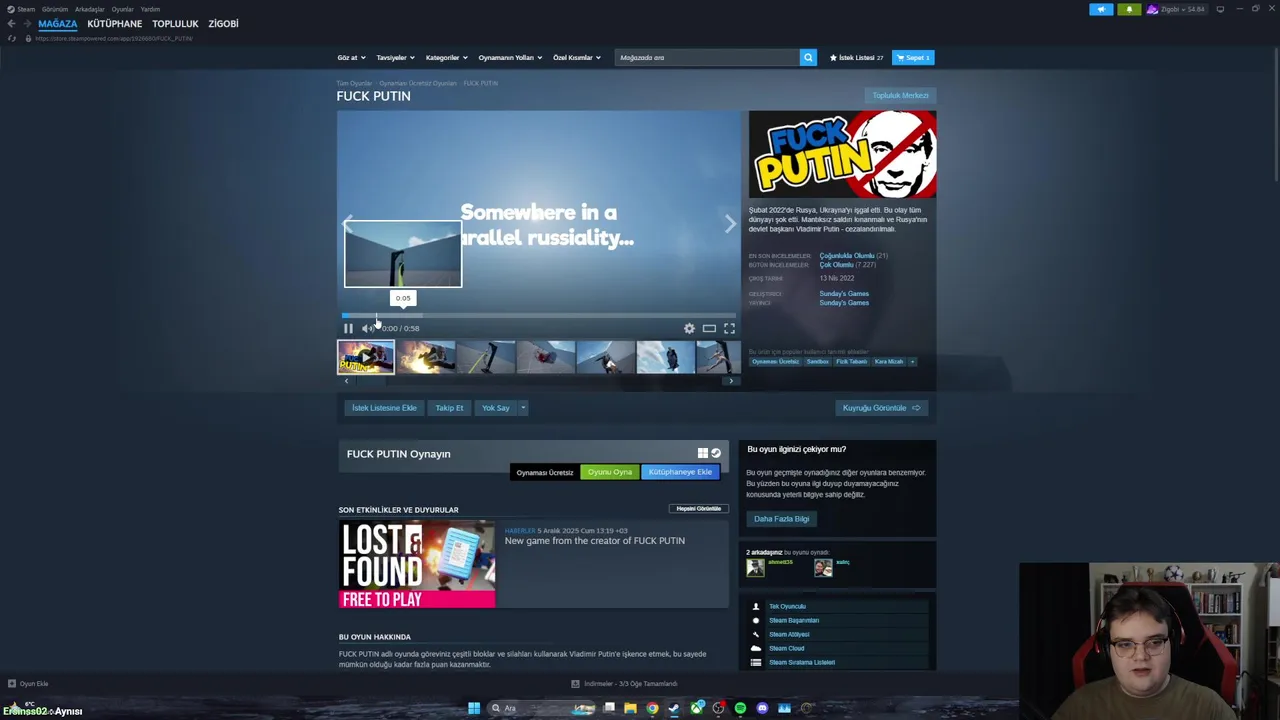Enter fullscreen on the trailer
The height and width of the screenshot is (720, 1280).
(x=729, y=328)
